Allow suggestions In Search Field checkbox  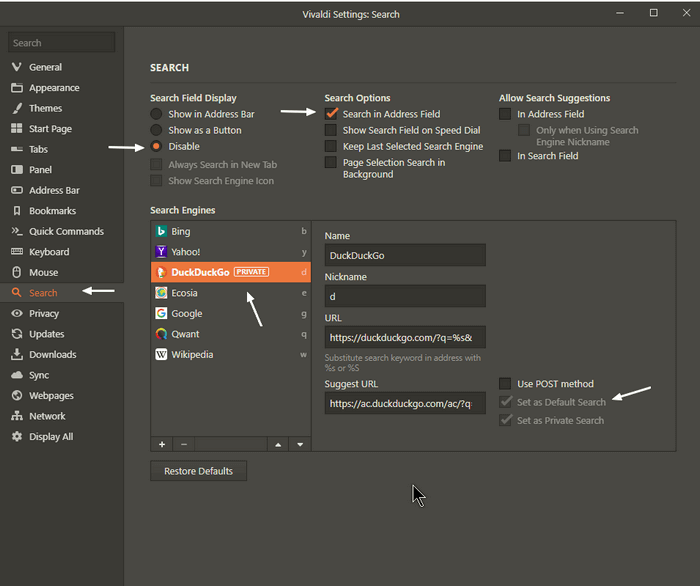coord(505,156)
